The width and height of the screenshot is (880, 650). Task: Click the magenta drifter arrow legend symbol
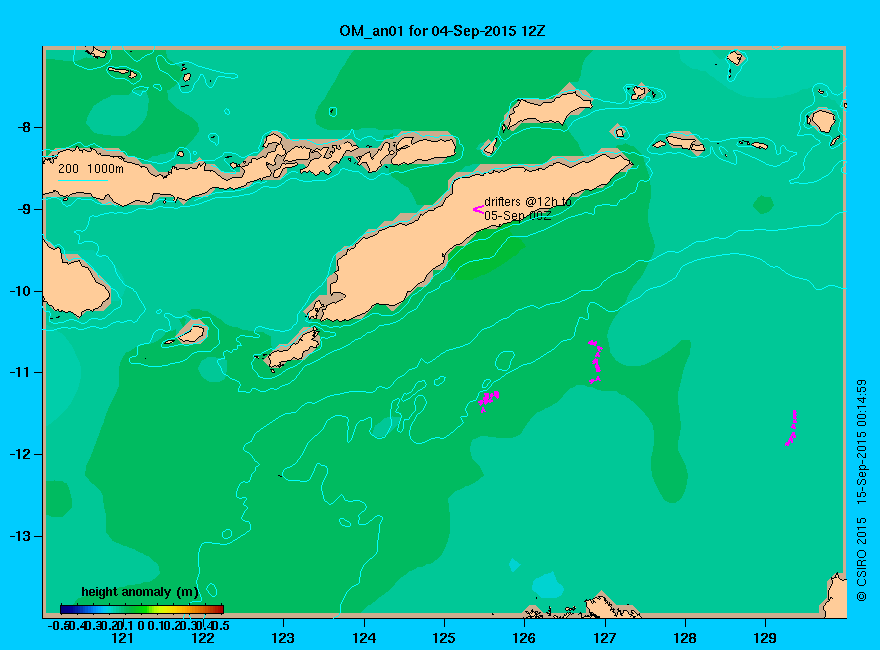[x=478, y=209]
